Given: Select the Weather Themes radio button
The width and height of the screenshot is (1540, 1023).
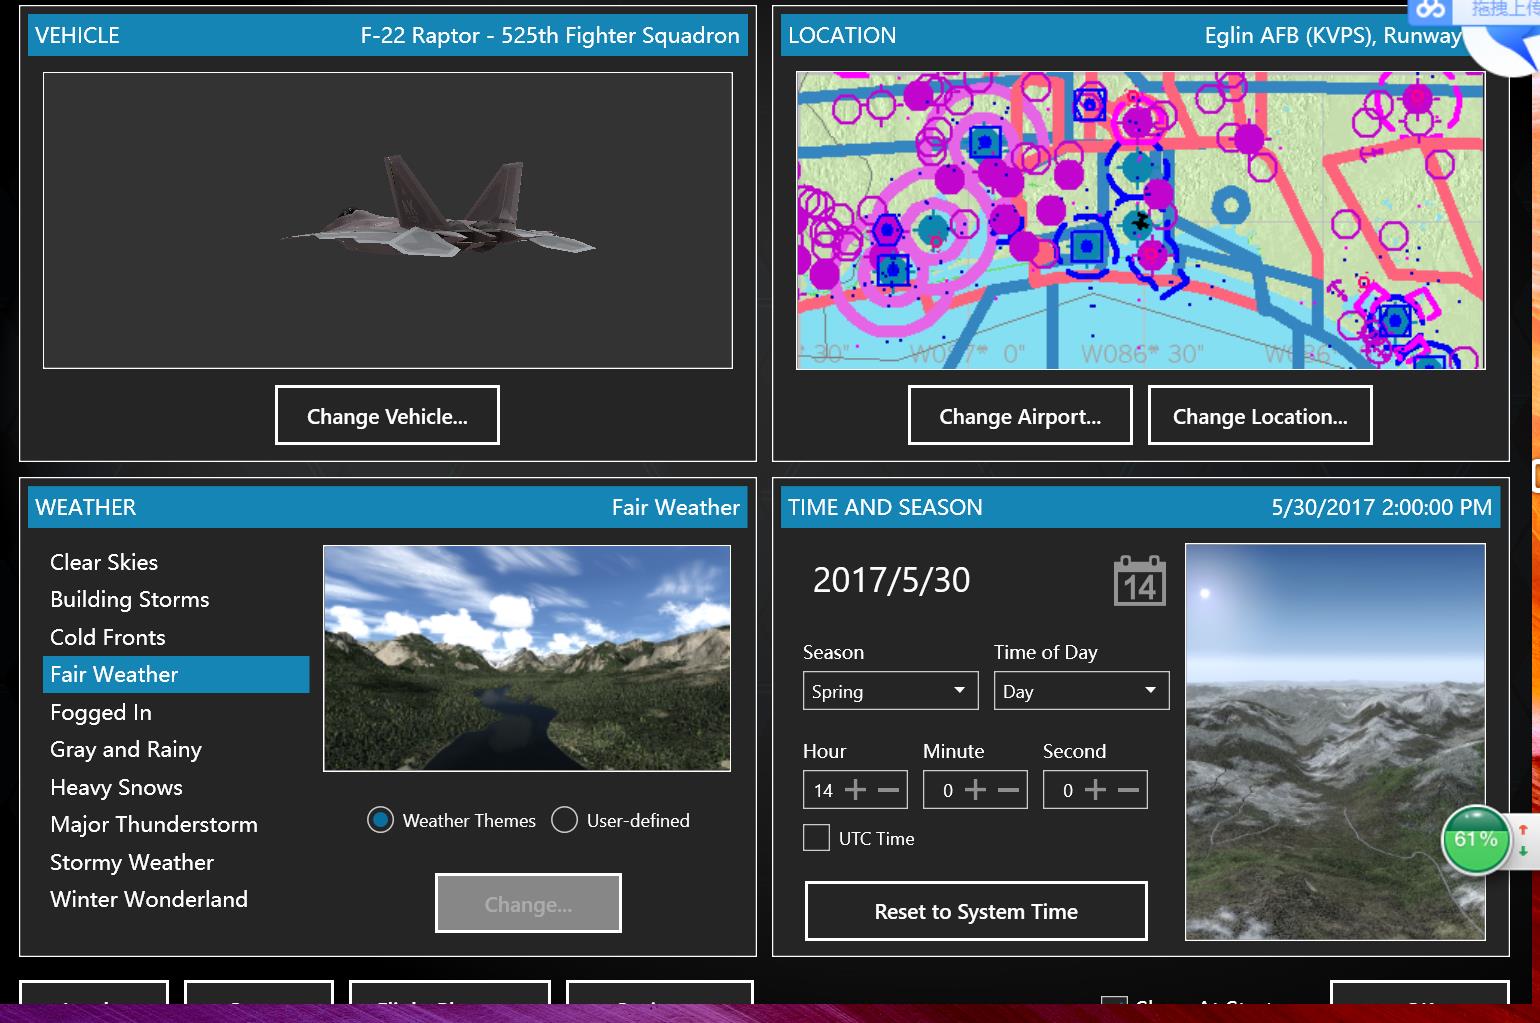Looking at the screenshot, I should [381, 820].
